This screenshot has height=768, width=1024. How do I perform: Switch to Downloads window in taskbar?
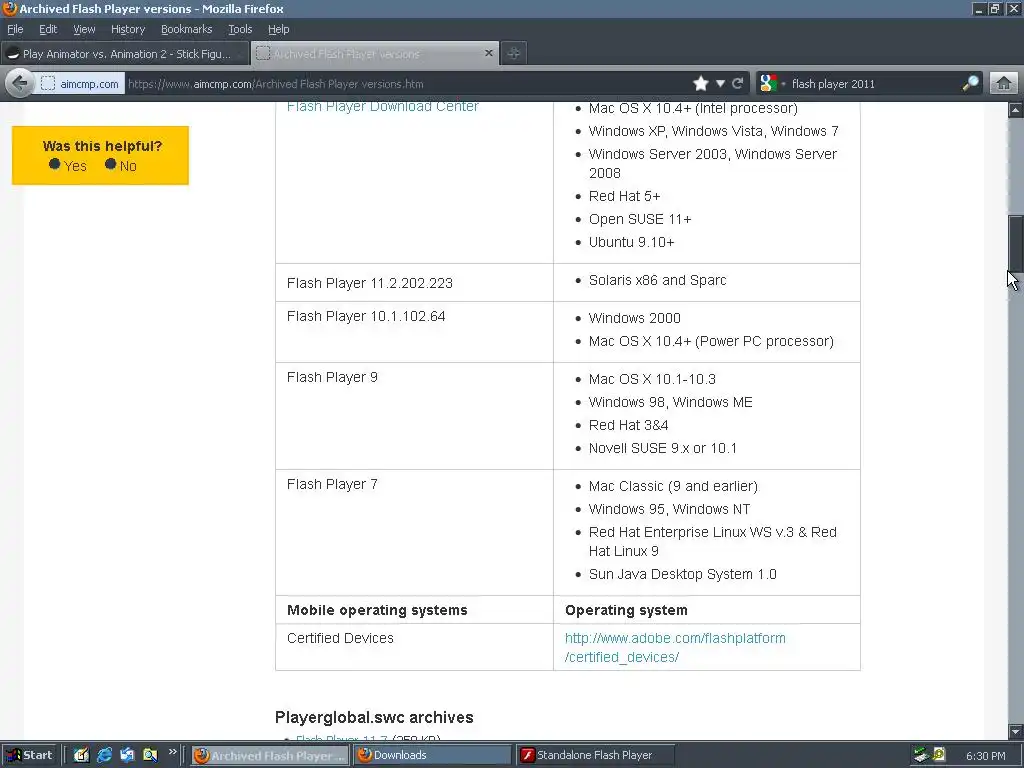[x=432, y=756]
